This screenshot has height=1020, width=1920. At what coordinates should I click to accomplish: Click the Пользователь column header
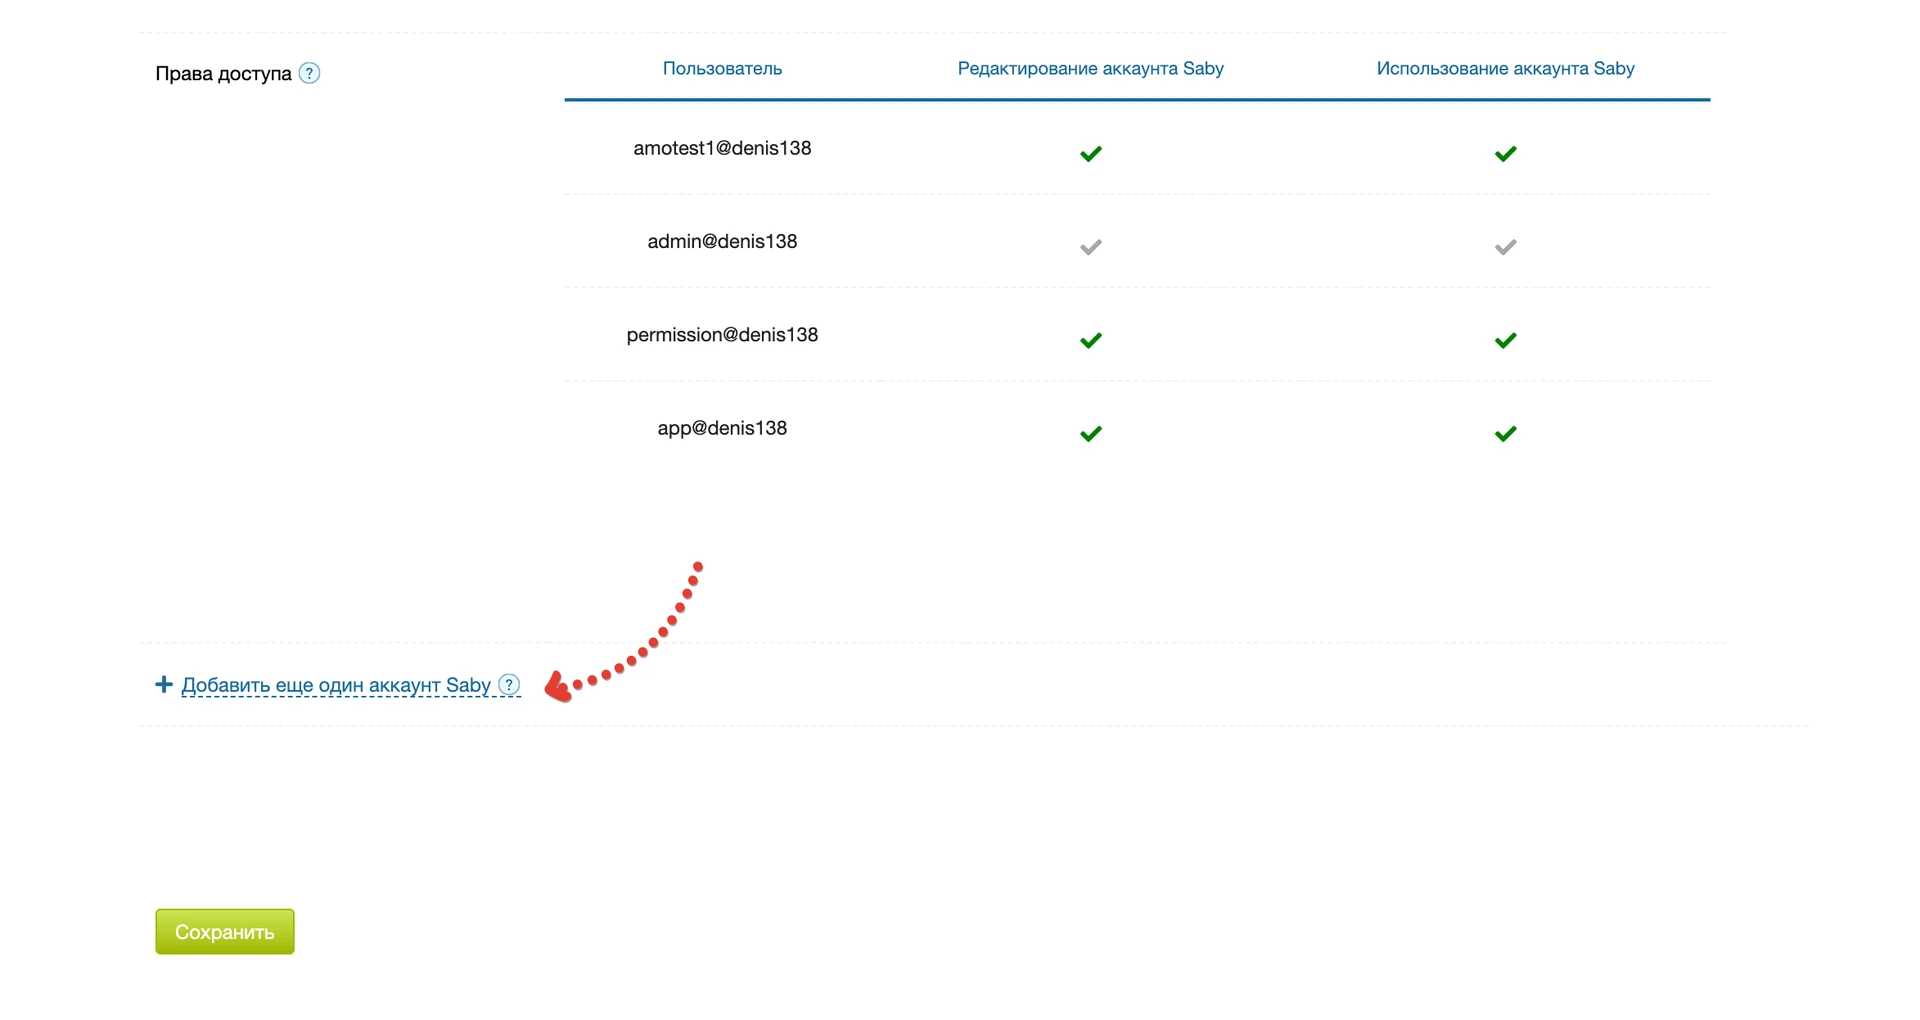tap(722, 68)
